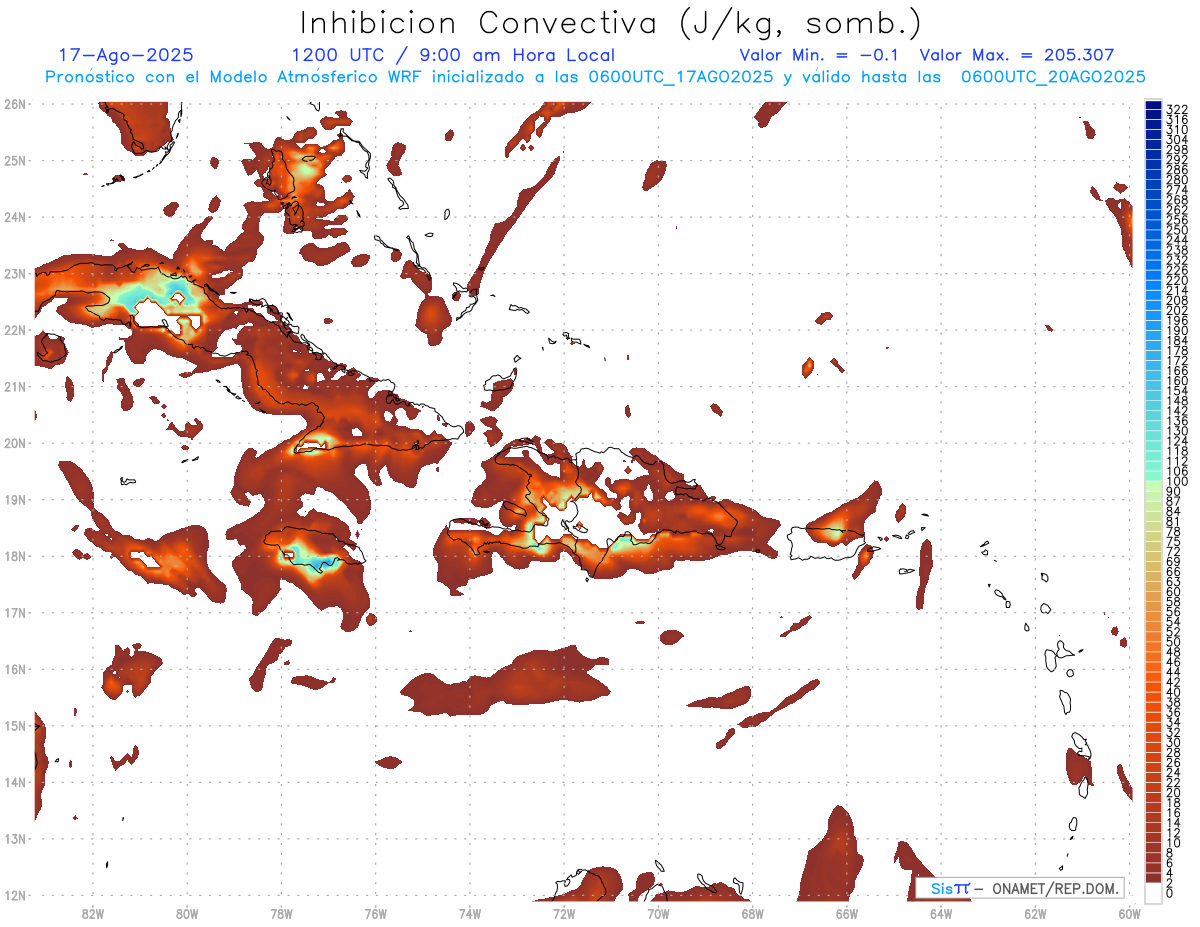Viewport: 1200px width, 927px height.
Task: Click the 0 value at color scale bottom
Action: click(x=1170, y=893)
